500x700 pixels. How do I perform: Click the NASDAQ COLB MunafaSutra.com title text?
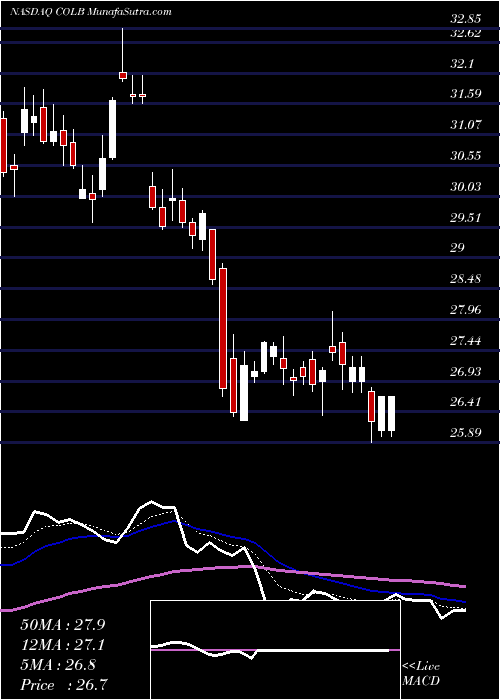[x=91, y=12]
